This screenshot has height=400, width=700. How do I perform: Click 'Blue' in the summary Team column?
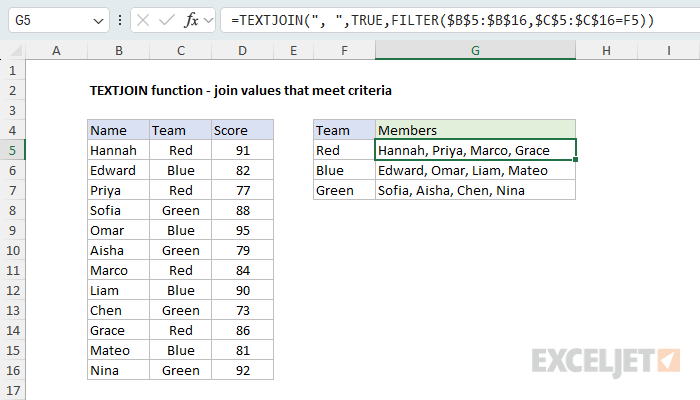344,171
